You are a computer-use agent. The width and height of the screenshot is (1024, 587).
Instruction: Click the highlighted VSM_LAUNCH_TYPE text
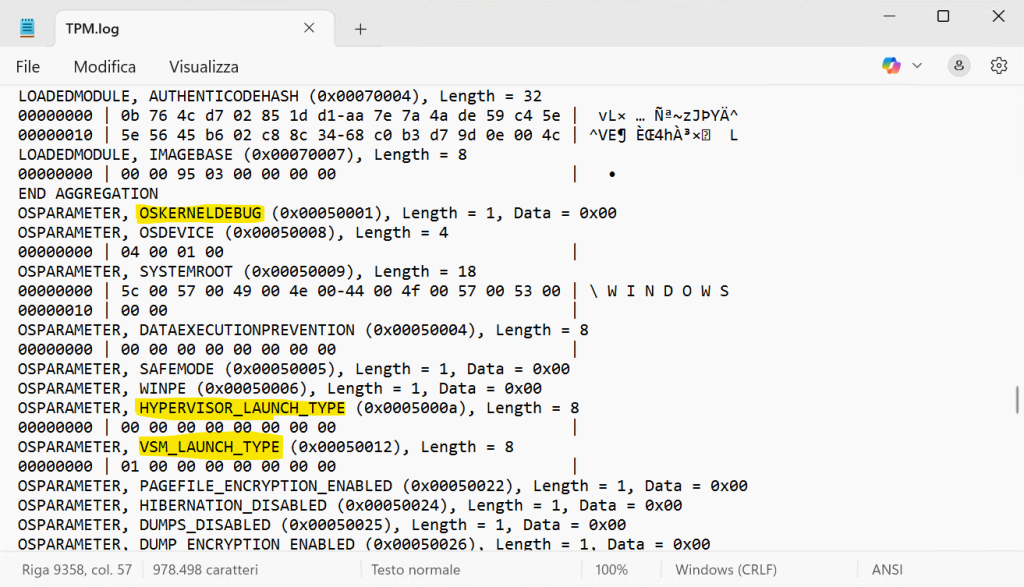(x=209, y=446)
